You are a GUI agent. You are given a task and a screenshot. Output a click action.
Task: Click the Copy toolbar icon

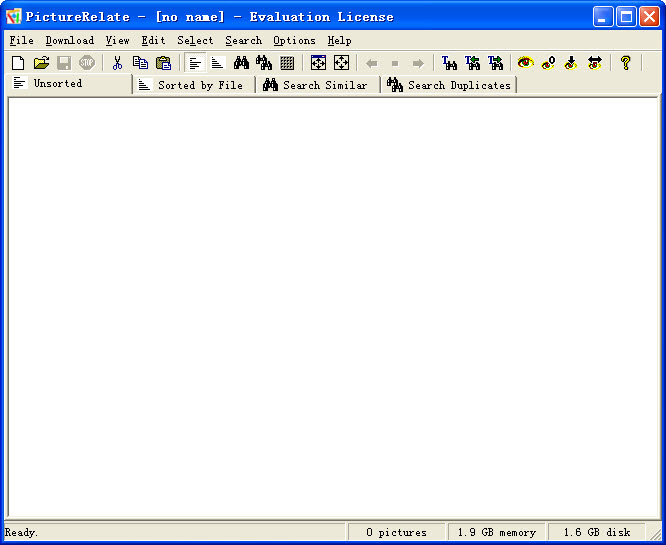pos(140,63)
